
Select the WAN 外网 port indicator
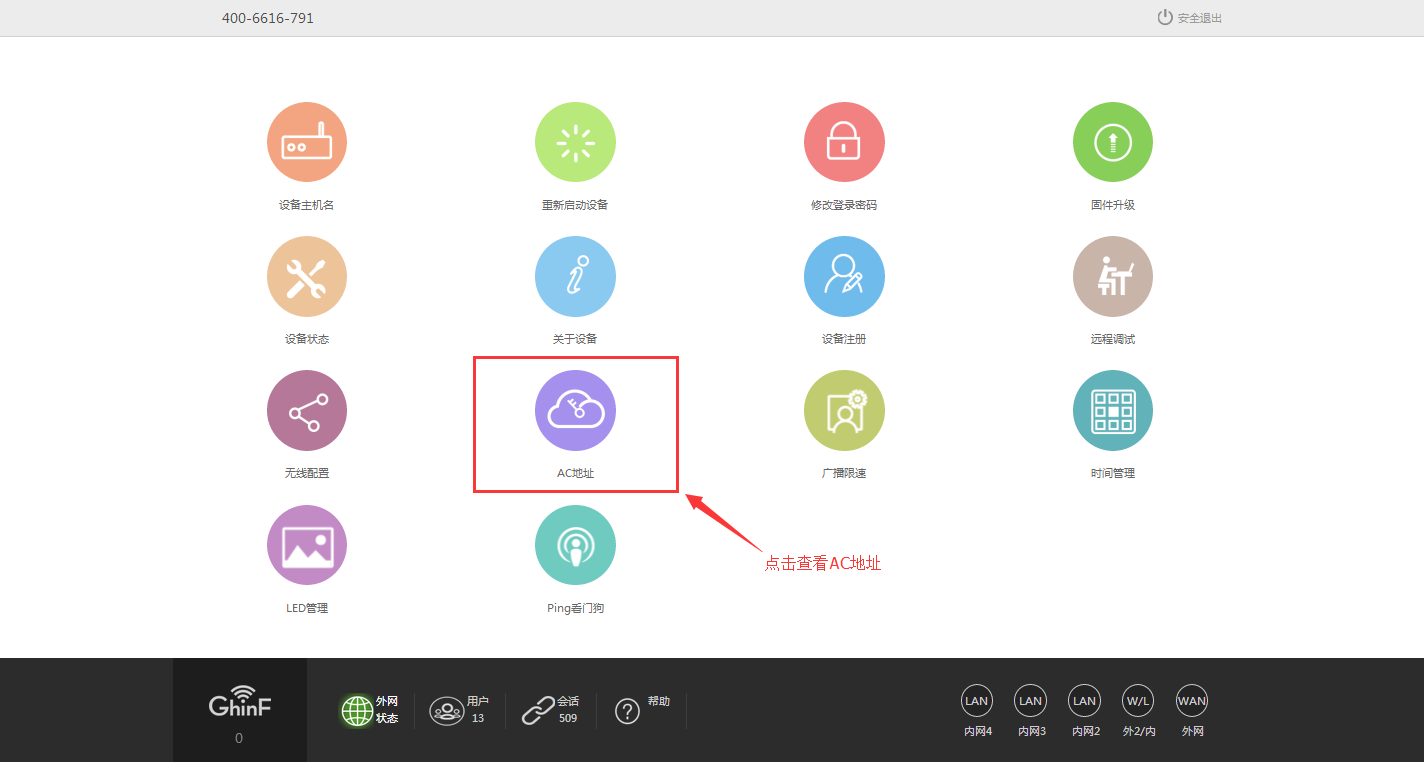coord(1192,701)
